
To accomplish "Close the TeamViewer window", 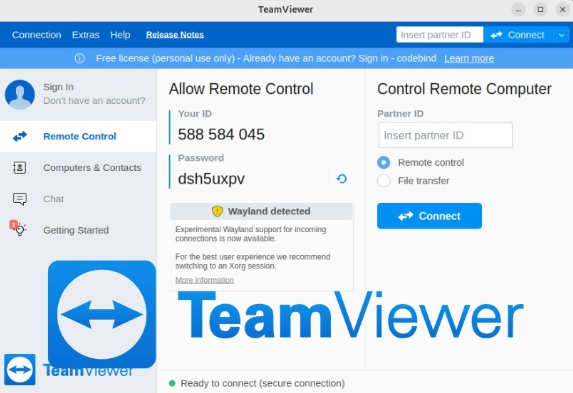I will (563, 10).
